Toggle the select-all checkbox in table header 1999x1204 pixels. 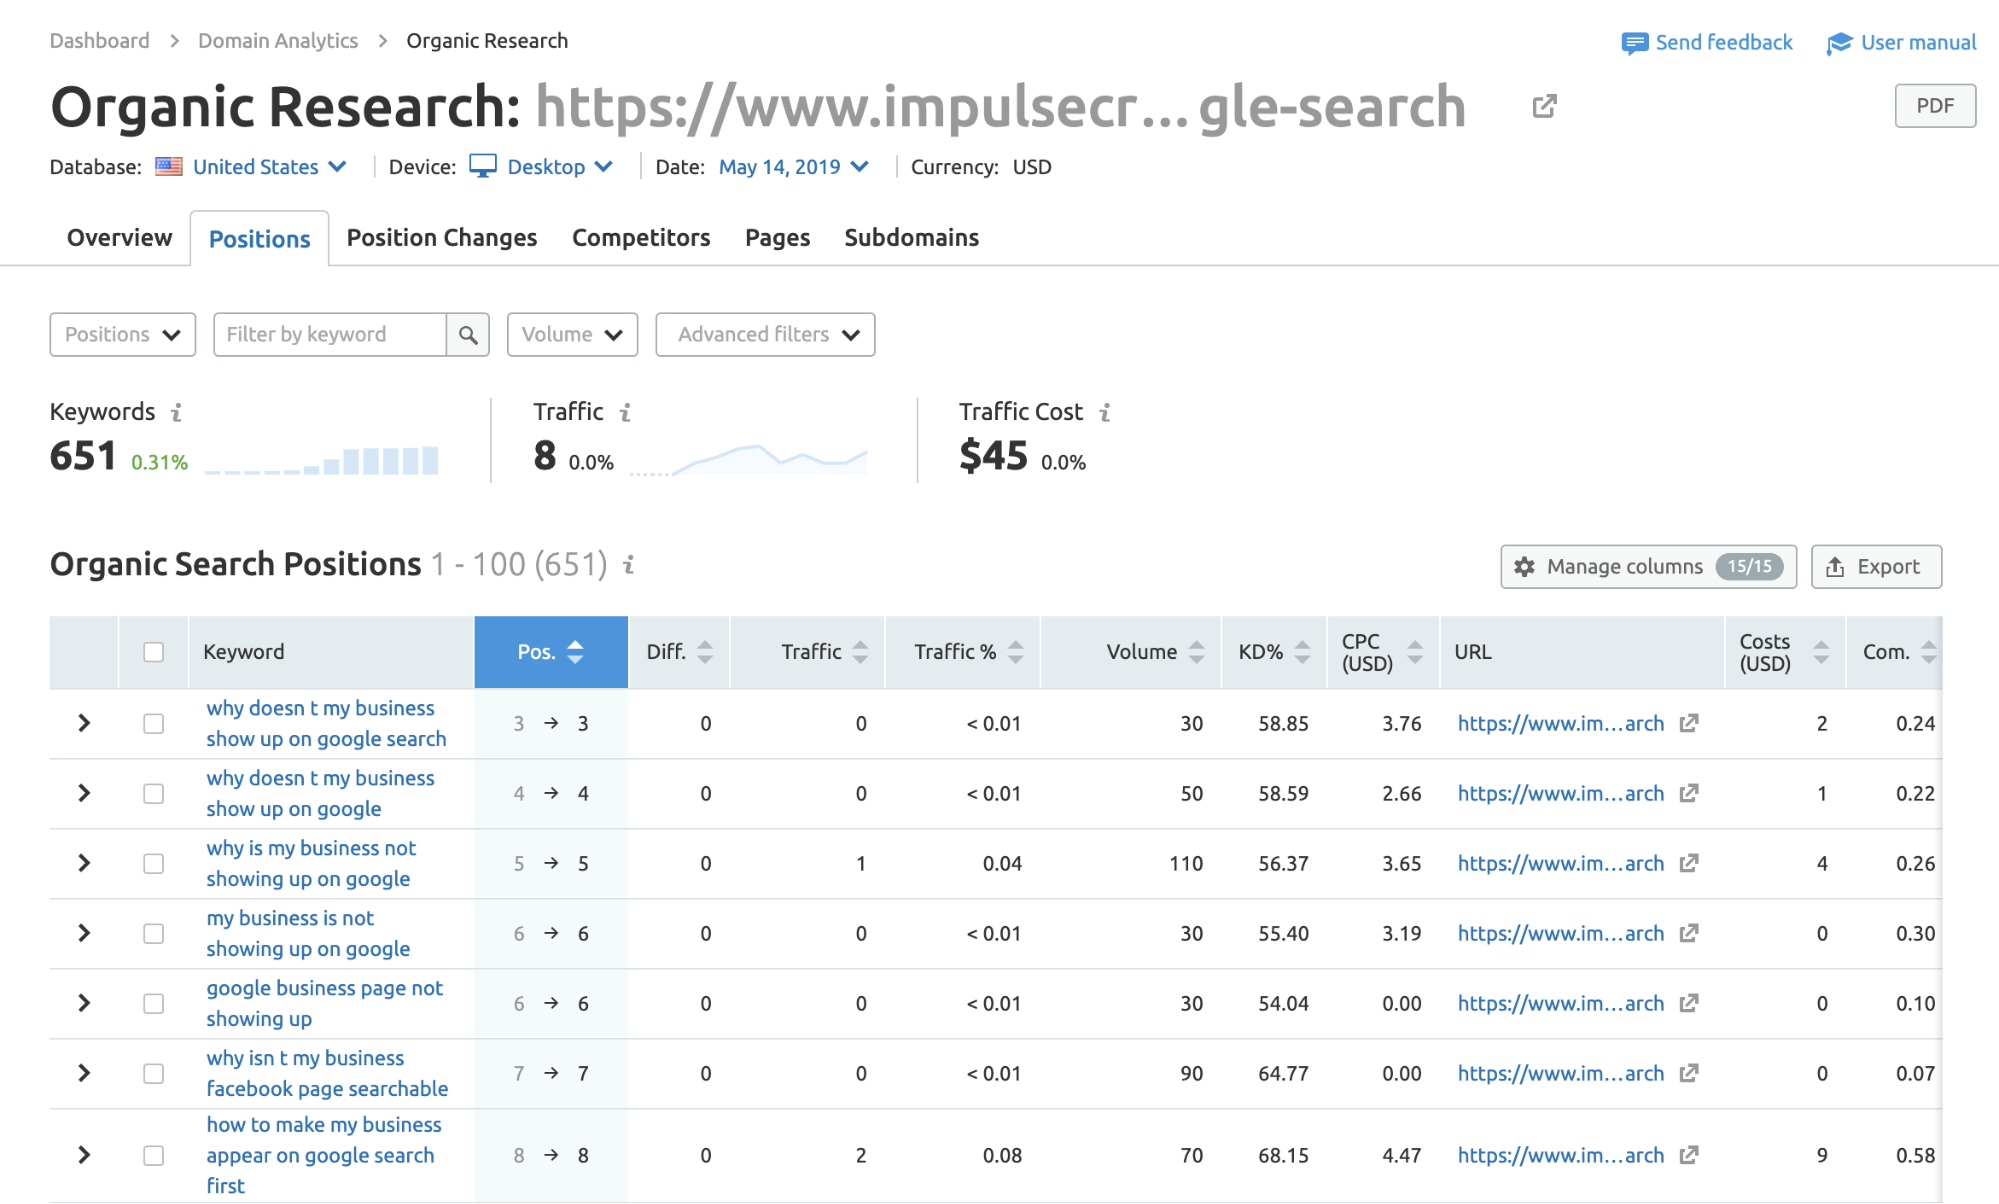(x=153, y=652)
